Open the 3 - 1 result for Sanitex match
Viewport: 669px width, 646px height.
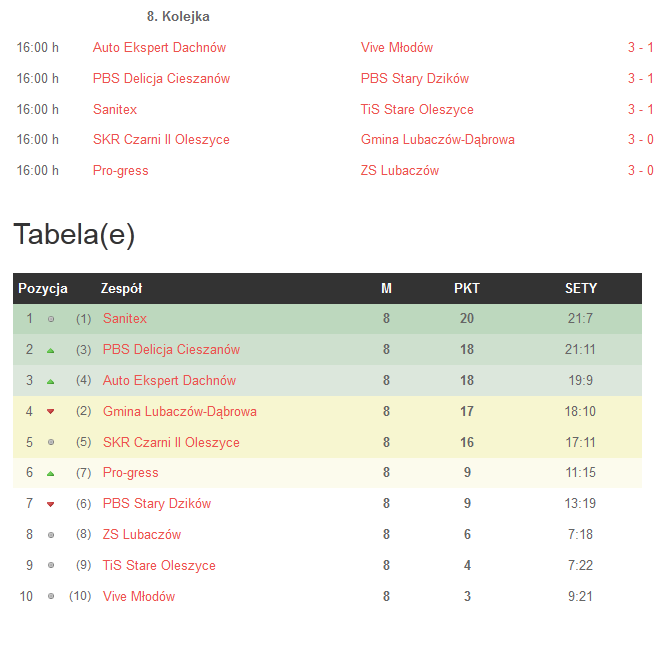point(640,110)
